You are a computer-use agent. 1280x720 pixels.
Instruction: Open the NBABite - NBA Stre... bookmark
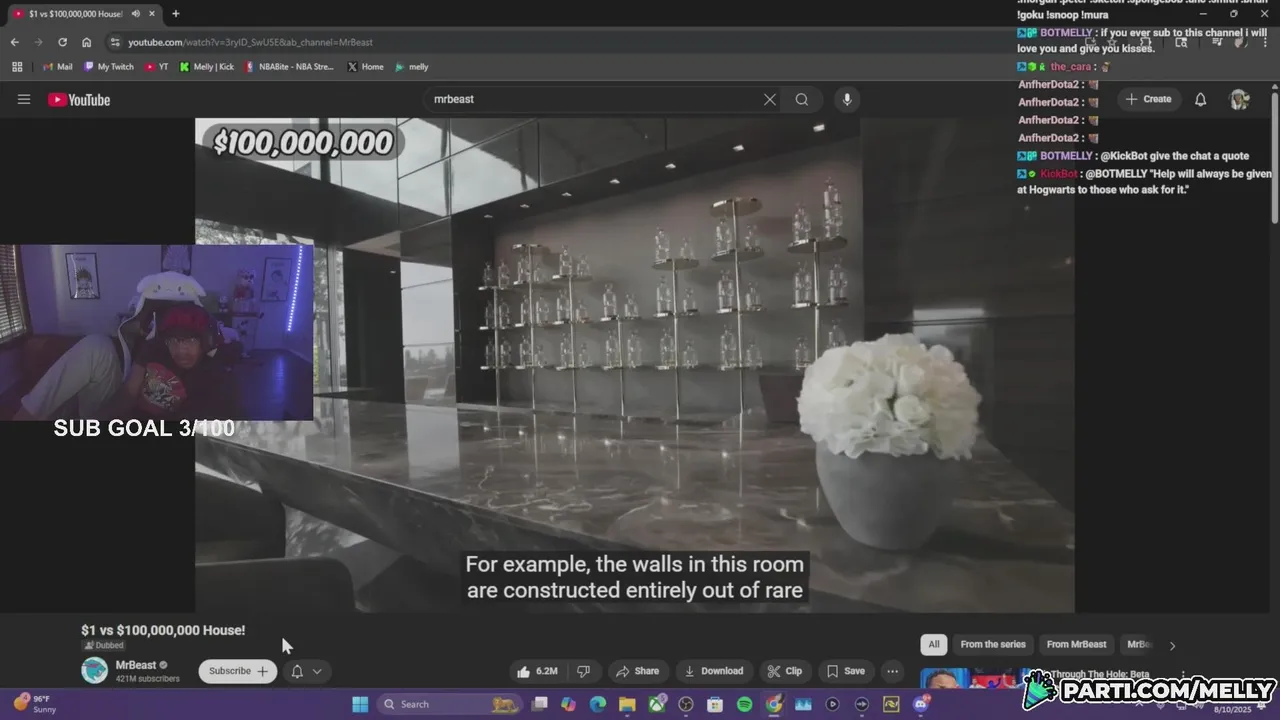(x=290, y=67)
